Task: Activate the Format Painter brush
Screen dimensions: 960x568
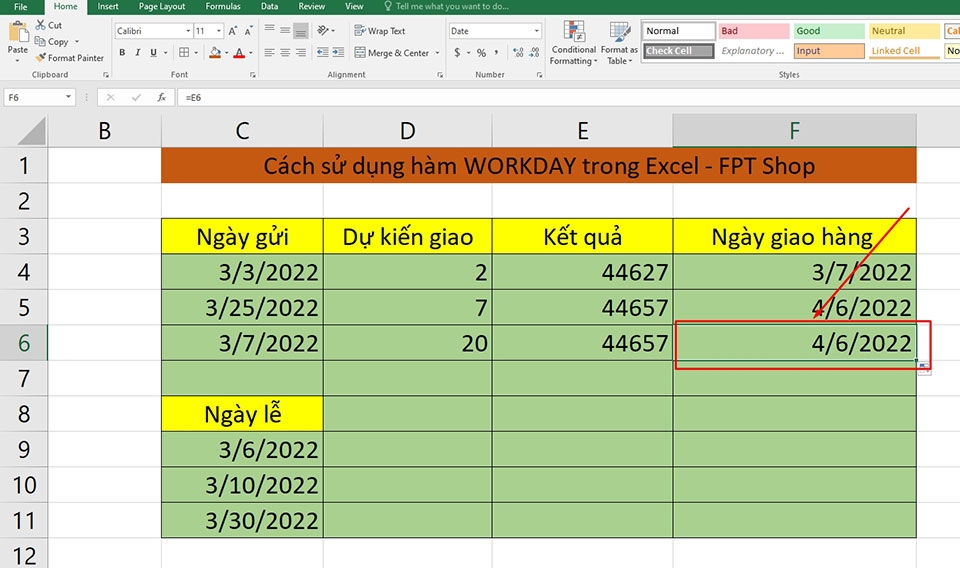Action: (40, 58)
